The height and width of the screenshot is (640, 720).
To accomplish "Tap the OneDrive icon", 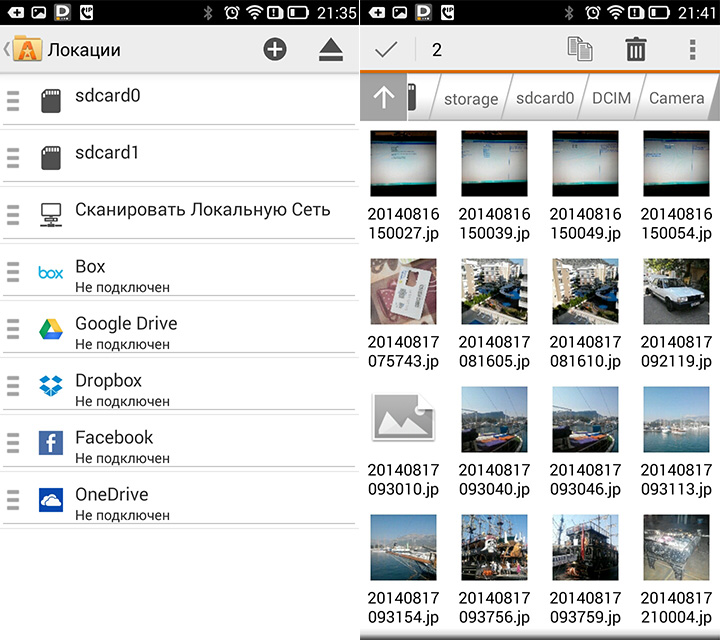I will click(x=51, y=500).
